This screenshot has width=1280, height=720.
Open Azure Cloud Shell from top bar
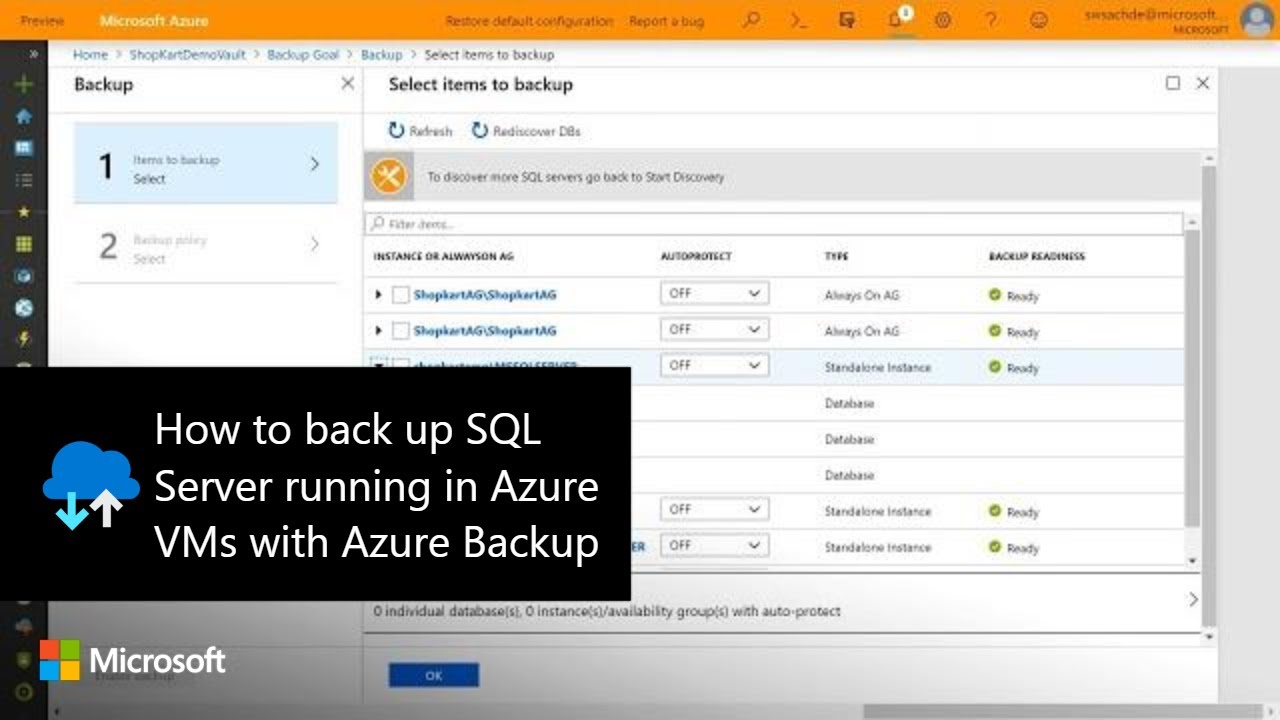[799, 20]
